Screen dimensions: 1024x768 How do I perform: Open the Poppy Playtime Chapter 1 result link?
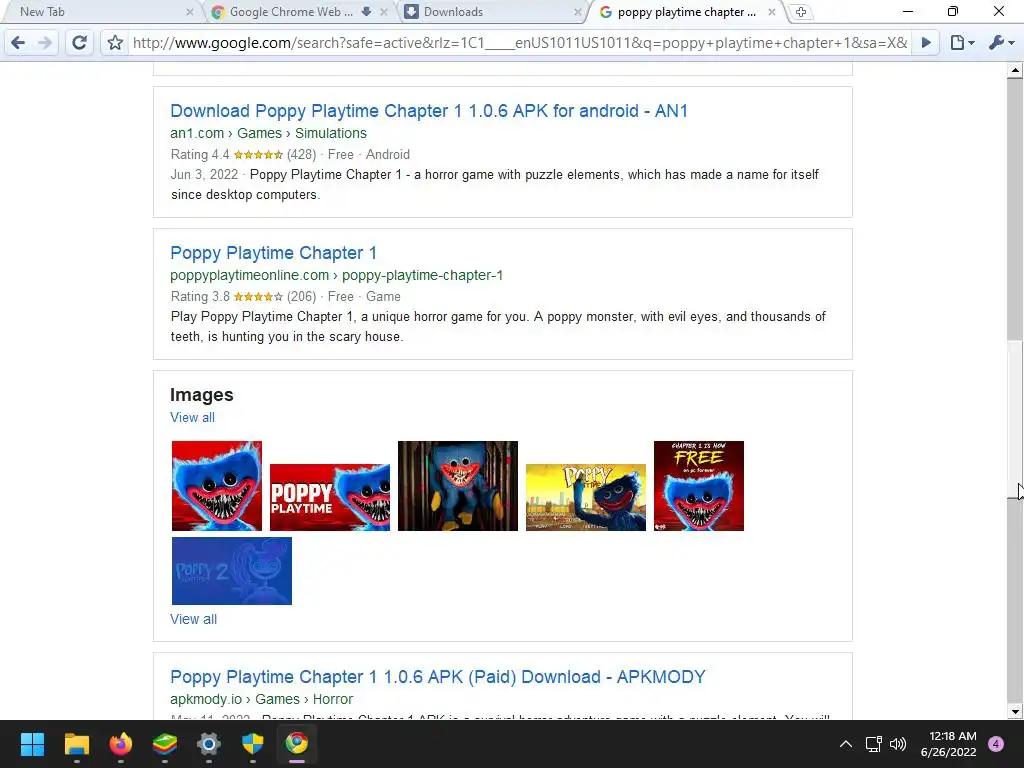pos(274,253)
